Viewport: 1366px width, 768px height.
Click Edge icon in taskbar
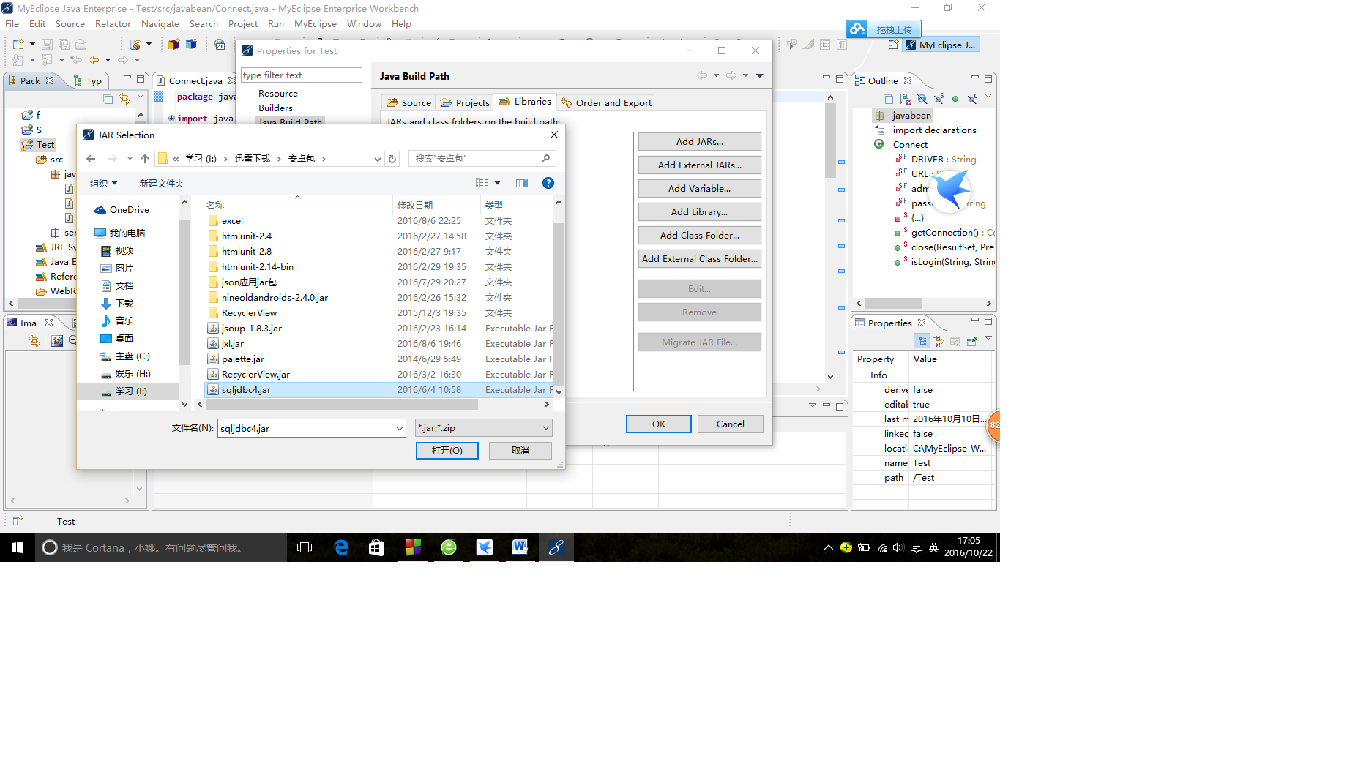[x=341, y=547]
